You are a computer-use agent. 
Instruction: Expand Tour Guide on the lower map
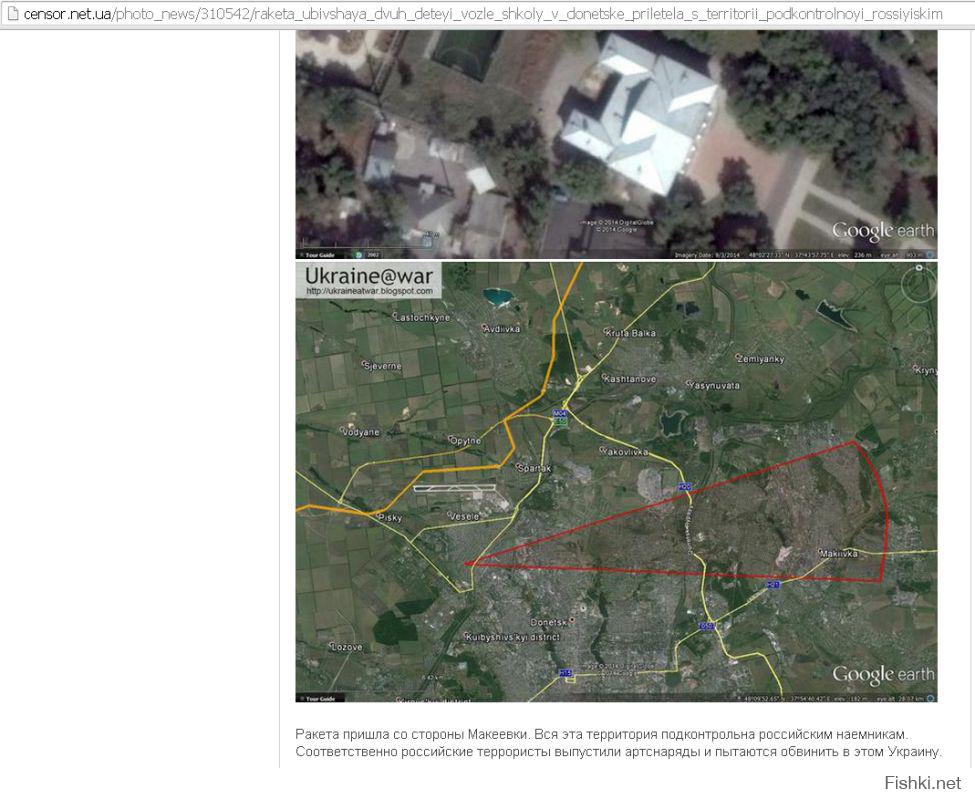pyautogui.click(x=320, y=698)
